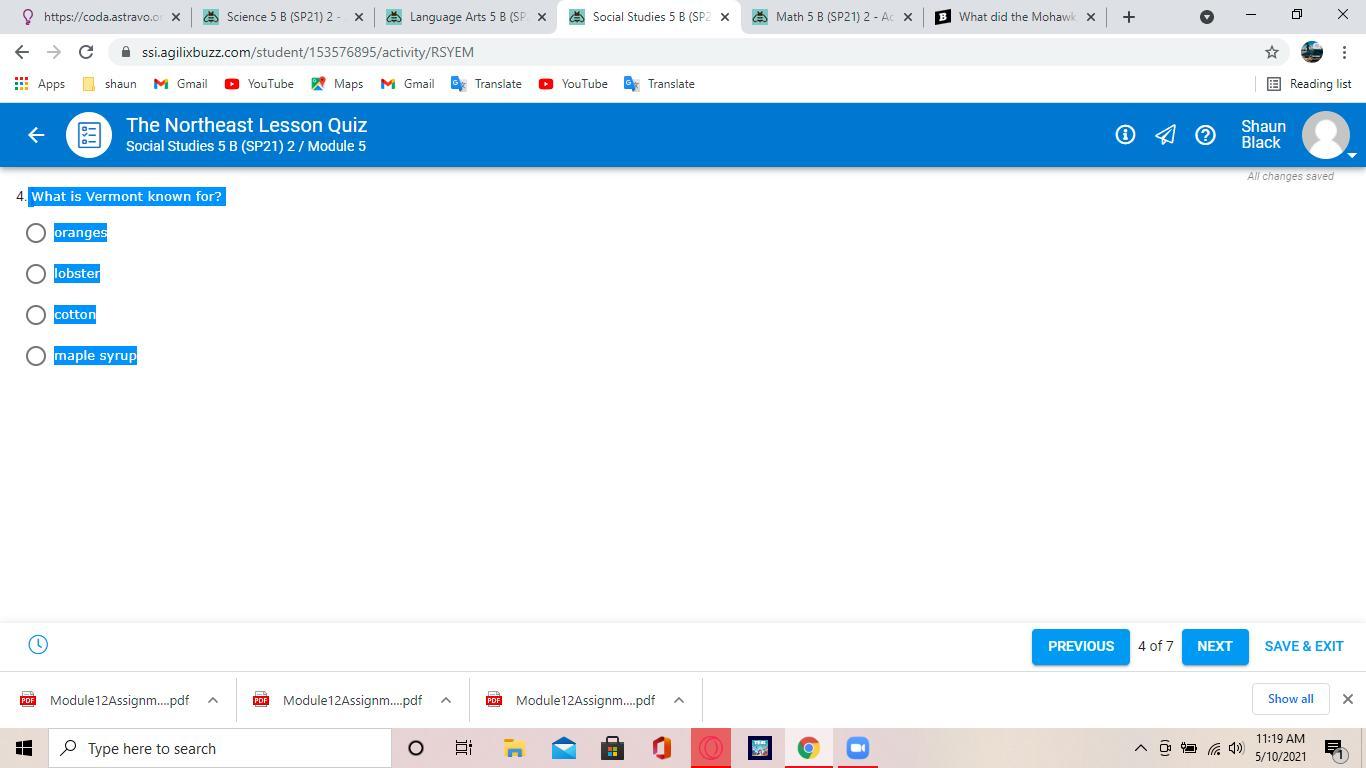Open the Apps grid in bookmarks bar

coord(40,84)
